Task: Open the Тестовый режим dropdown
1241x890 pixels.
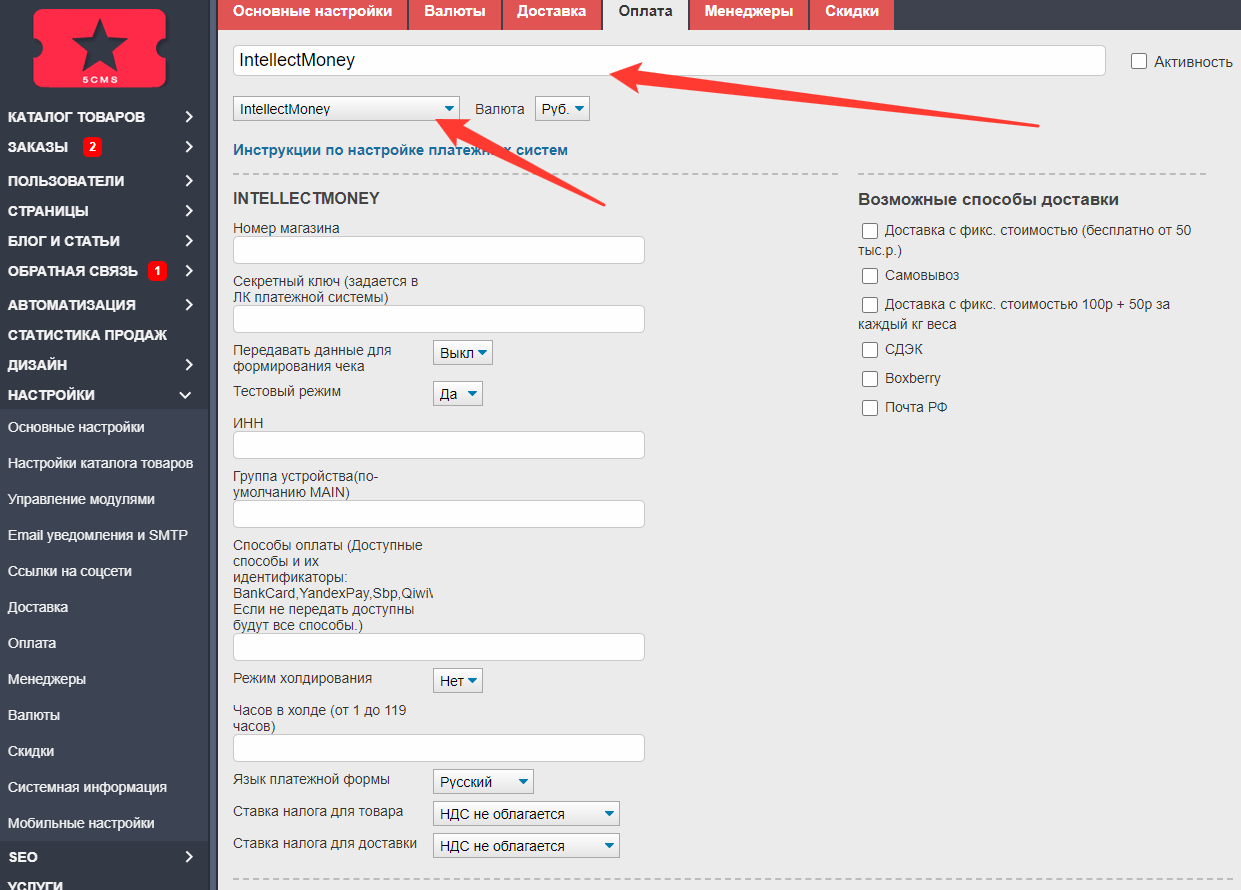Action: click(x=457, y=394)
